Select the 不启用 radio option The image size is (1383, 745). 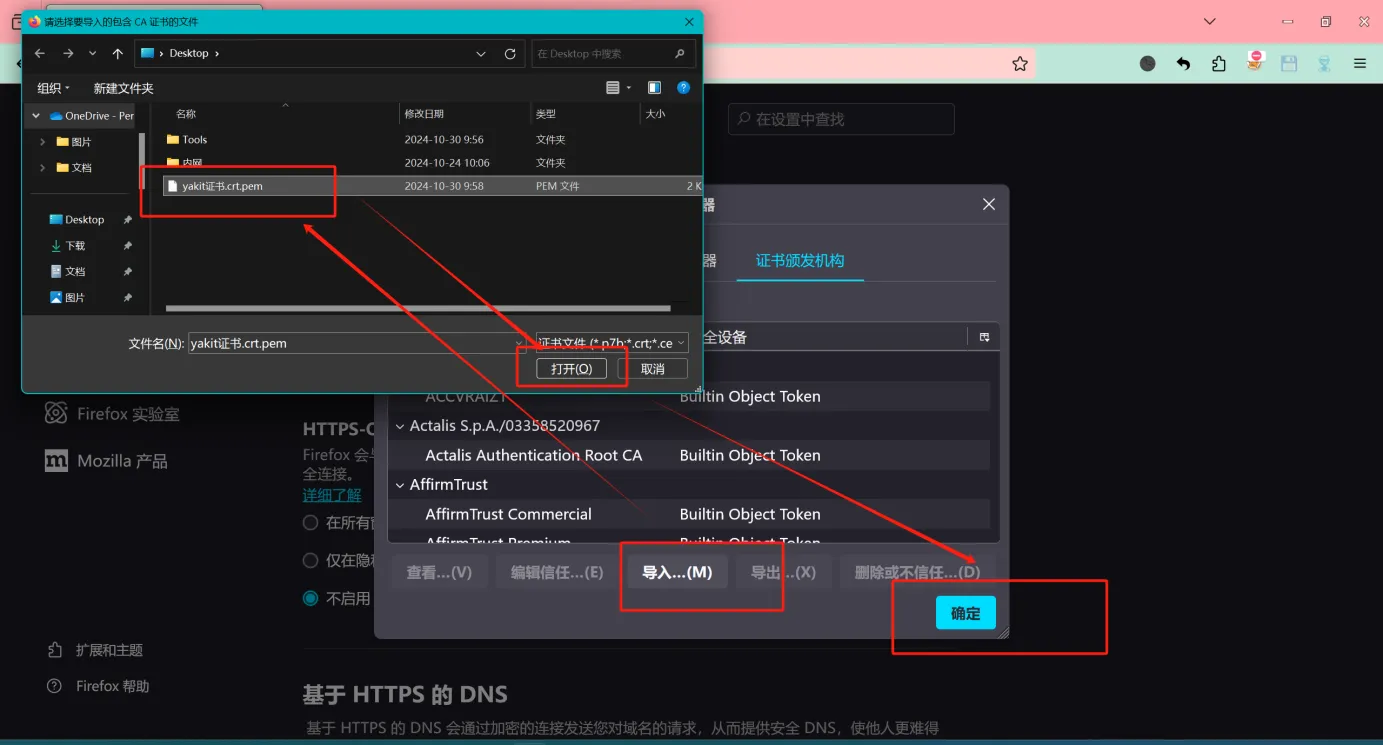[311, 599]
